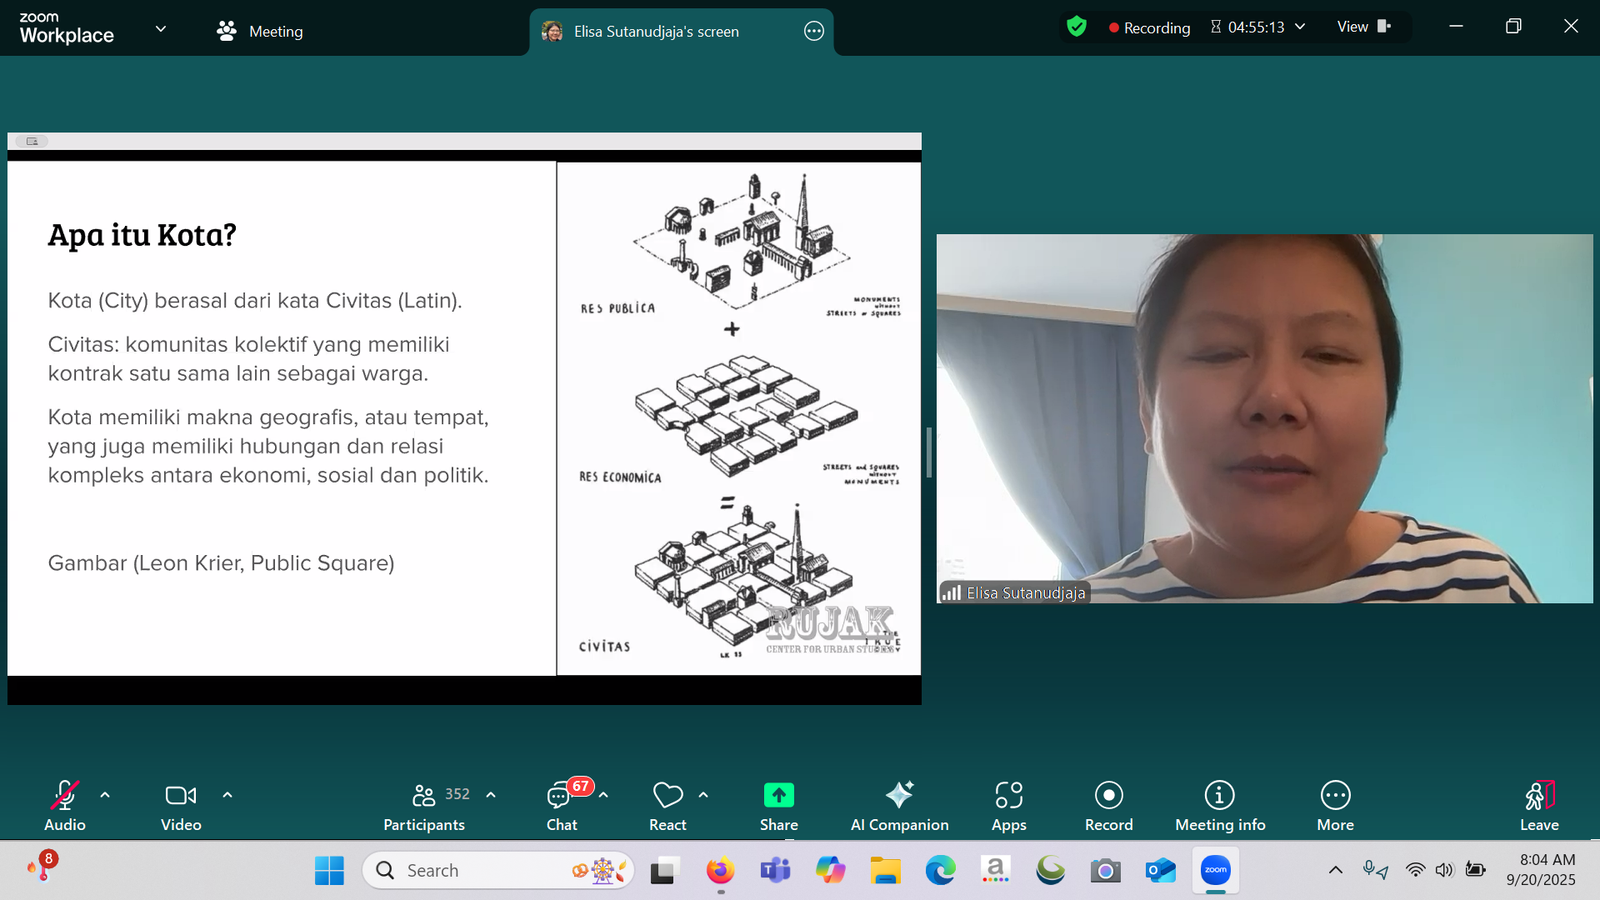Open the Participants list
This screenshot has width=1600, height=900.
[425, 805]
